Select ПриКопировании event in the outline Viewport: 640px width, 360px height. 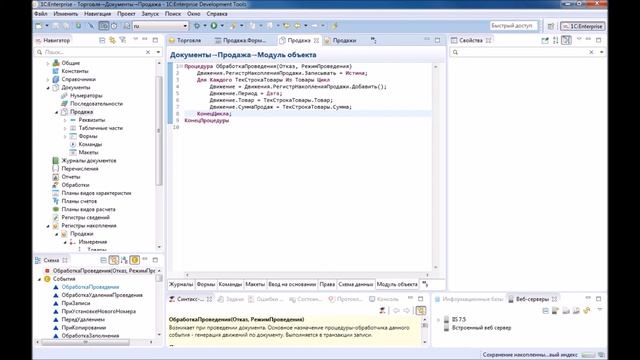point(84,328)
